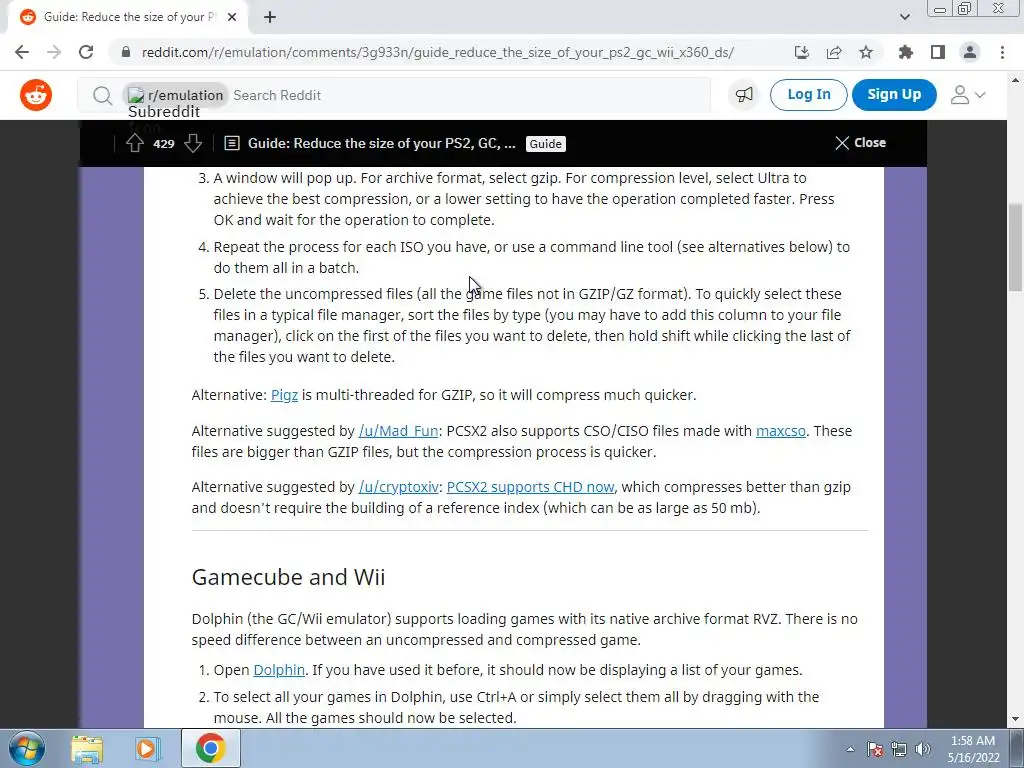Open media player from taskbar
The height and width of the screenshot is (768, 1024).
click(148, 749)
